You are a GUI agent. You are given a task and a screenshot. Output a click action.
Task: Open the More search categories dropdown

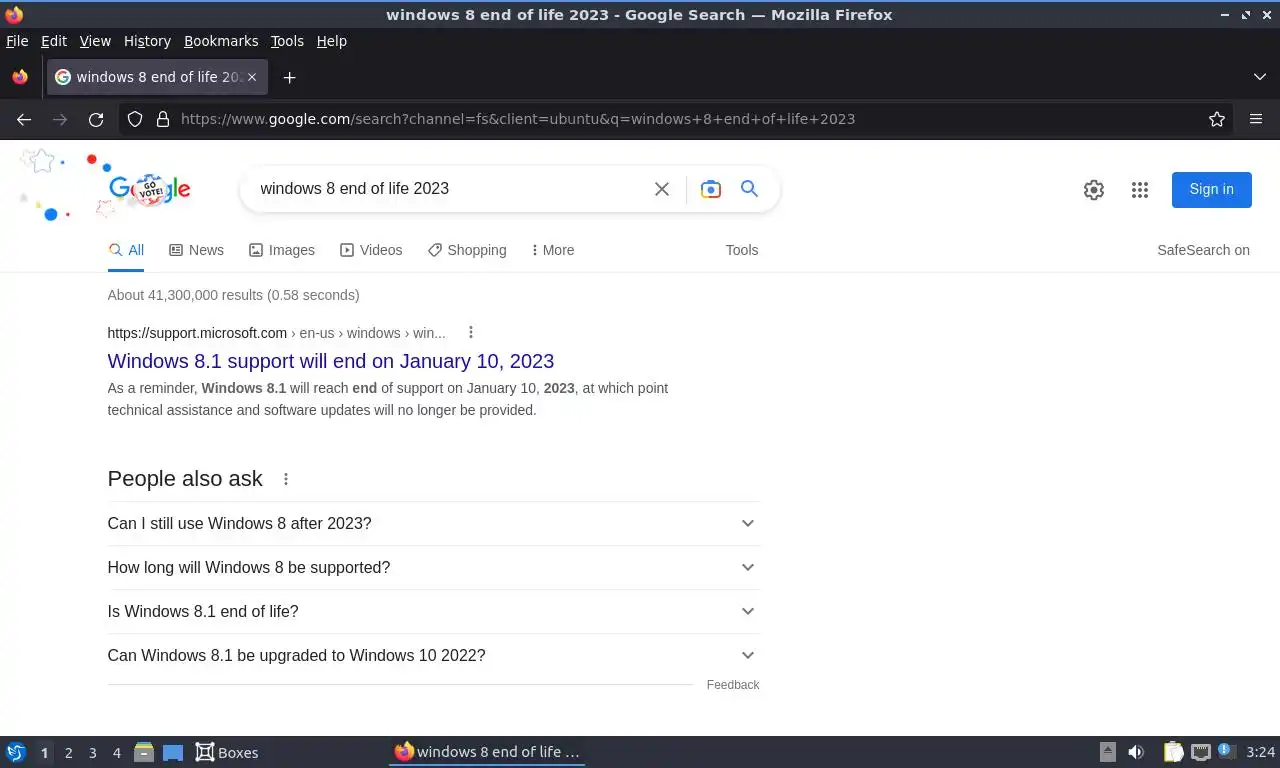click(x=553, y=250)
